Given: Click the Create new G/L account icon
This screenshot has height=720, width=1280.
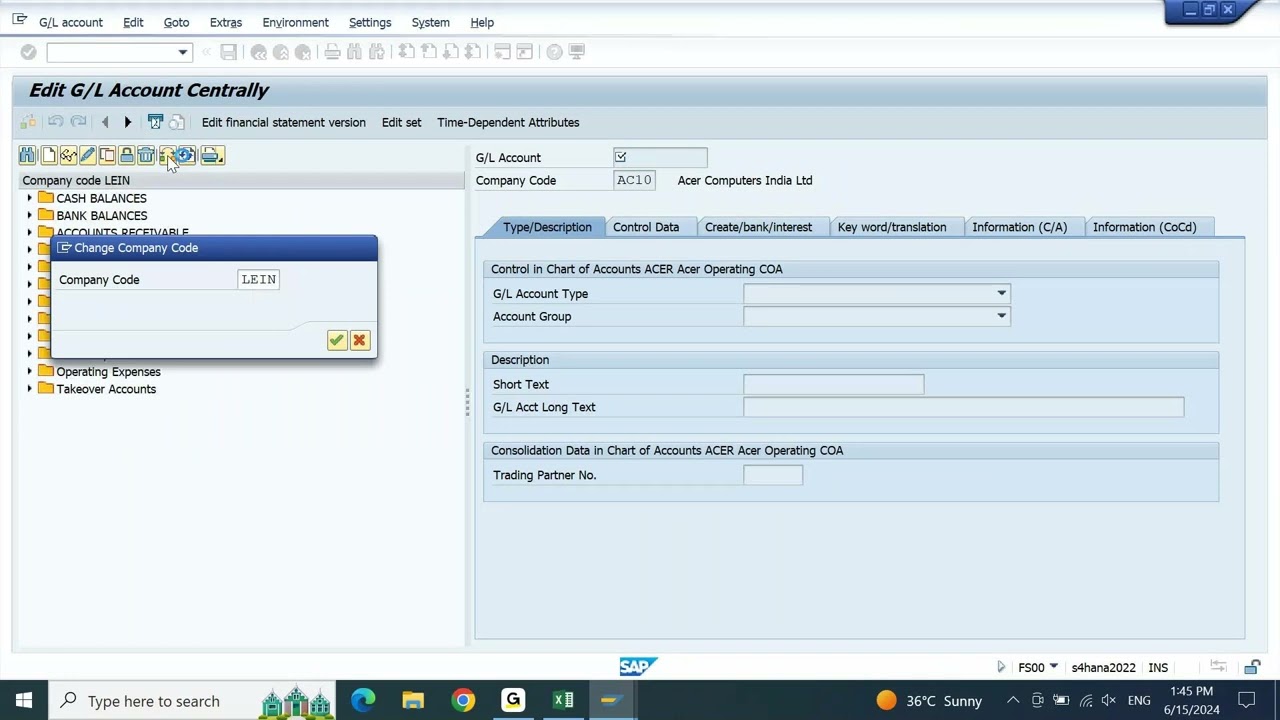Looking at the screenshot, I should [48, 155].
